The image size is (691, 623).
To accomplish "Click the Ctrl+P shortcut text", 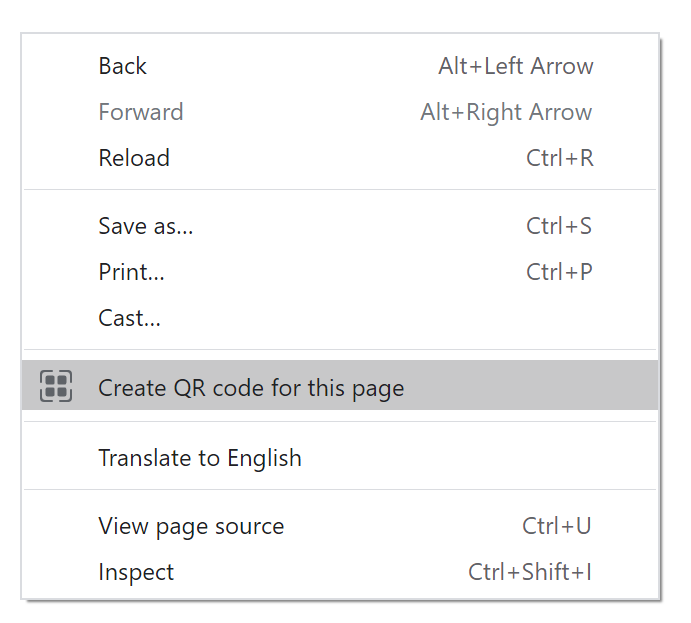I will pos(559,272).
